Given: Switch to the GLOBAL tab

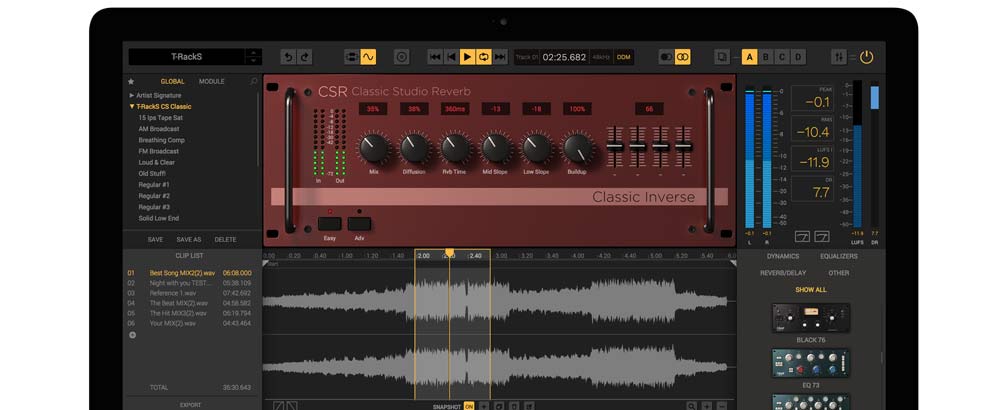Looking at the screenshot, I should [x=172, y=82].
